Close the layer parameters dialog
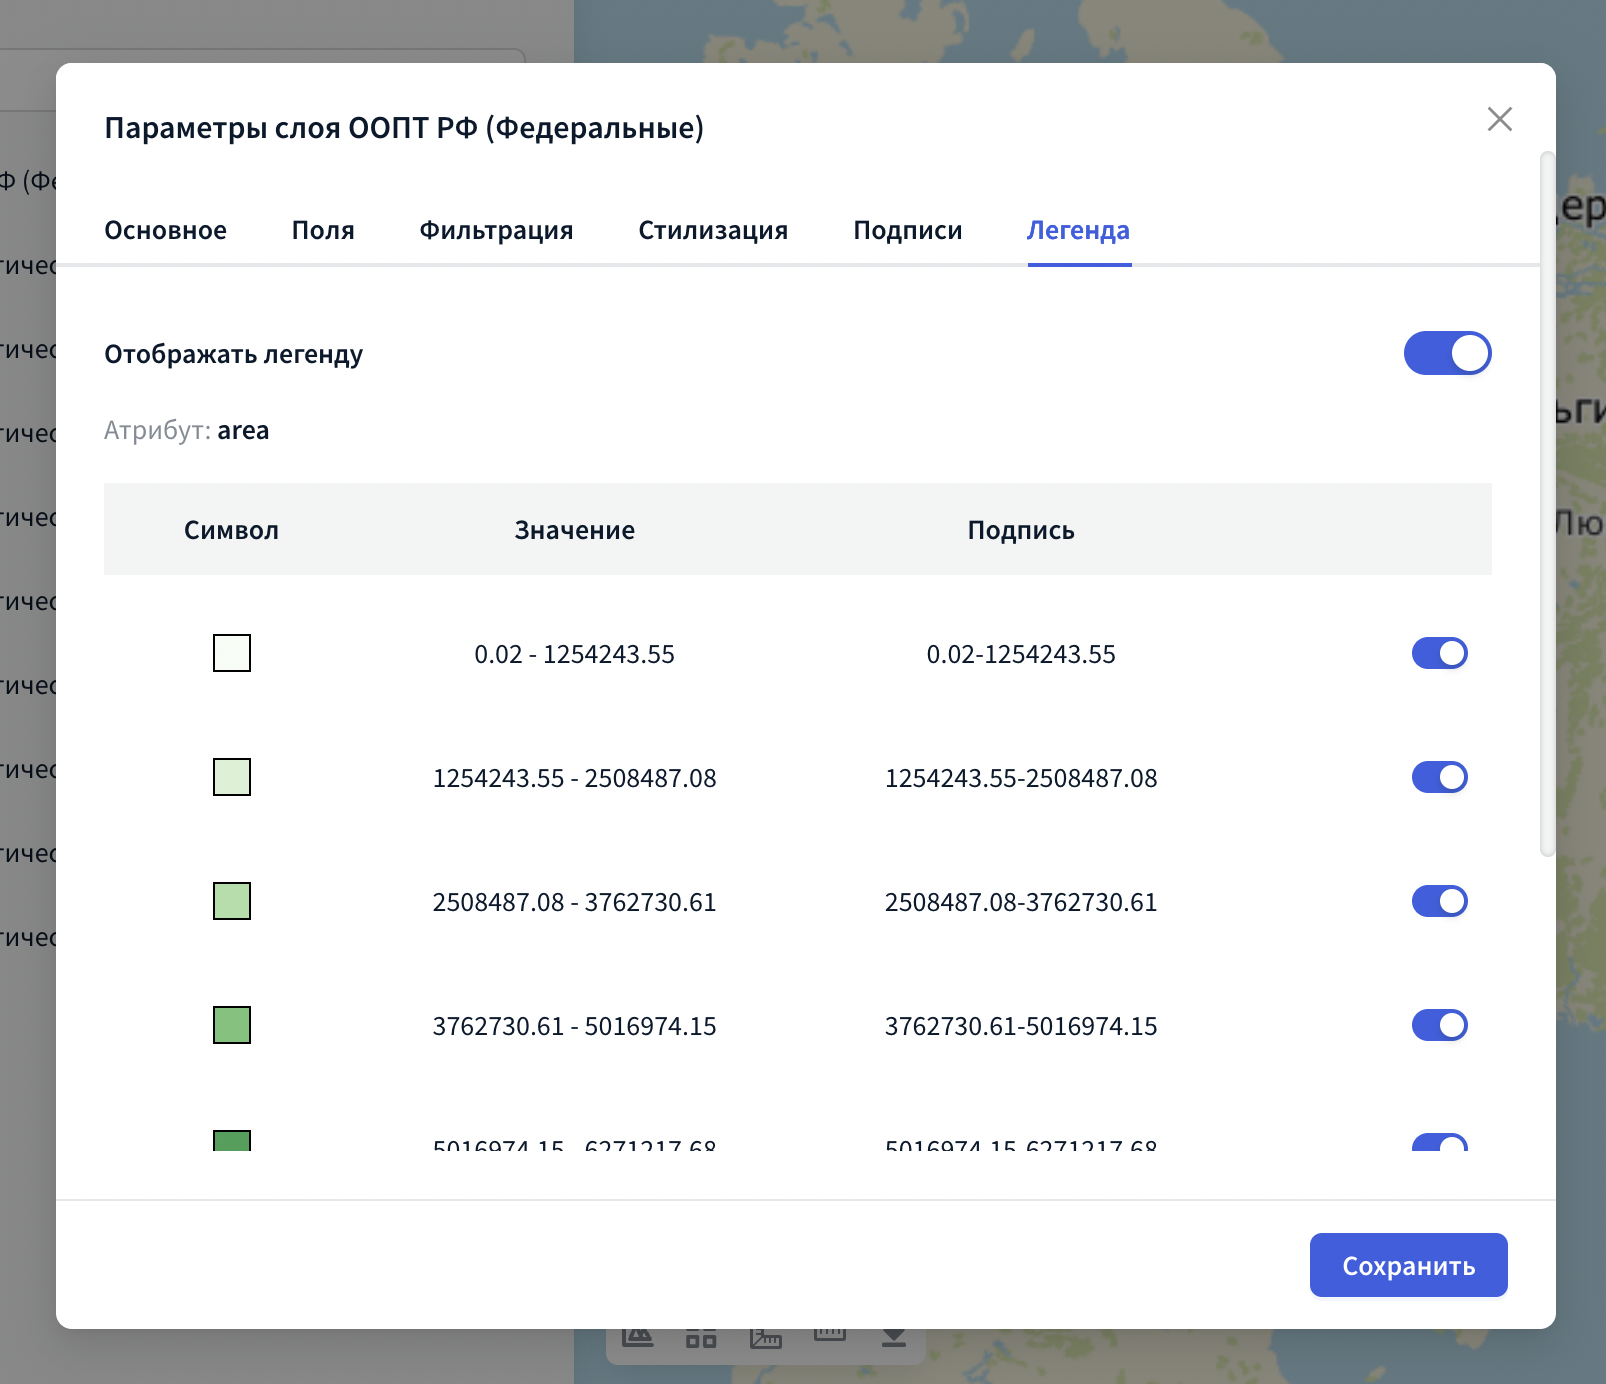 coord(1499,119)
